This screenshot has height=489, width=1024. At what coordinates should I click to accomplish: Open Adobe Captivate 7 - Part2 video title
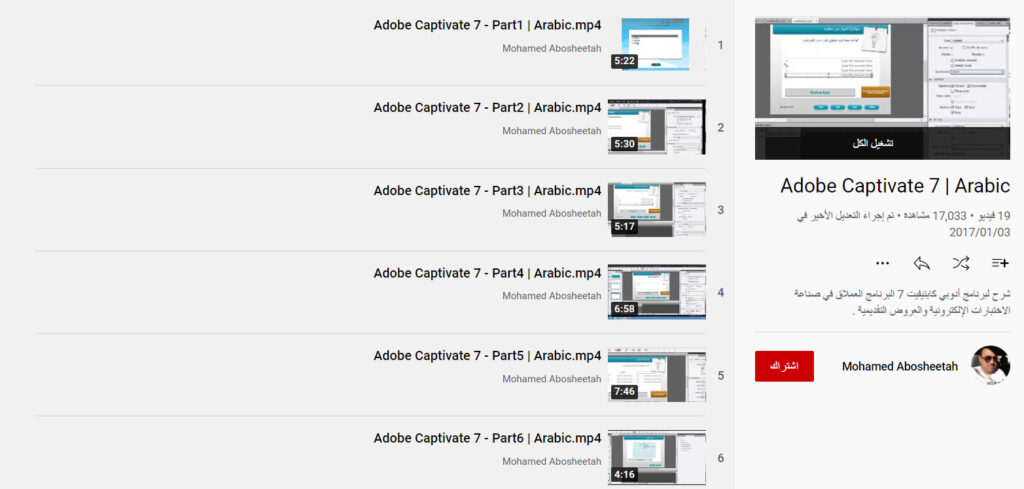tap(487, 108)
